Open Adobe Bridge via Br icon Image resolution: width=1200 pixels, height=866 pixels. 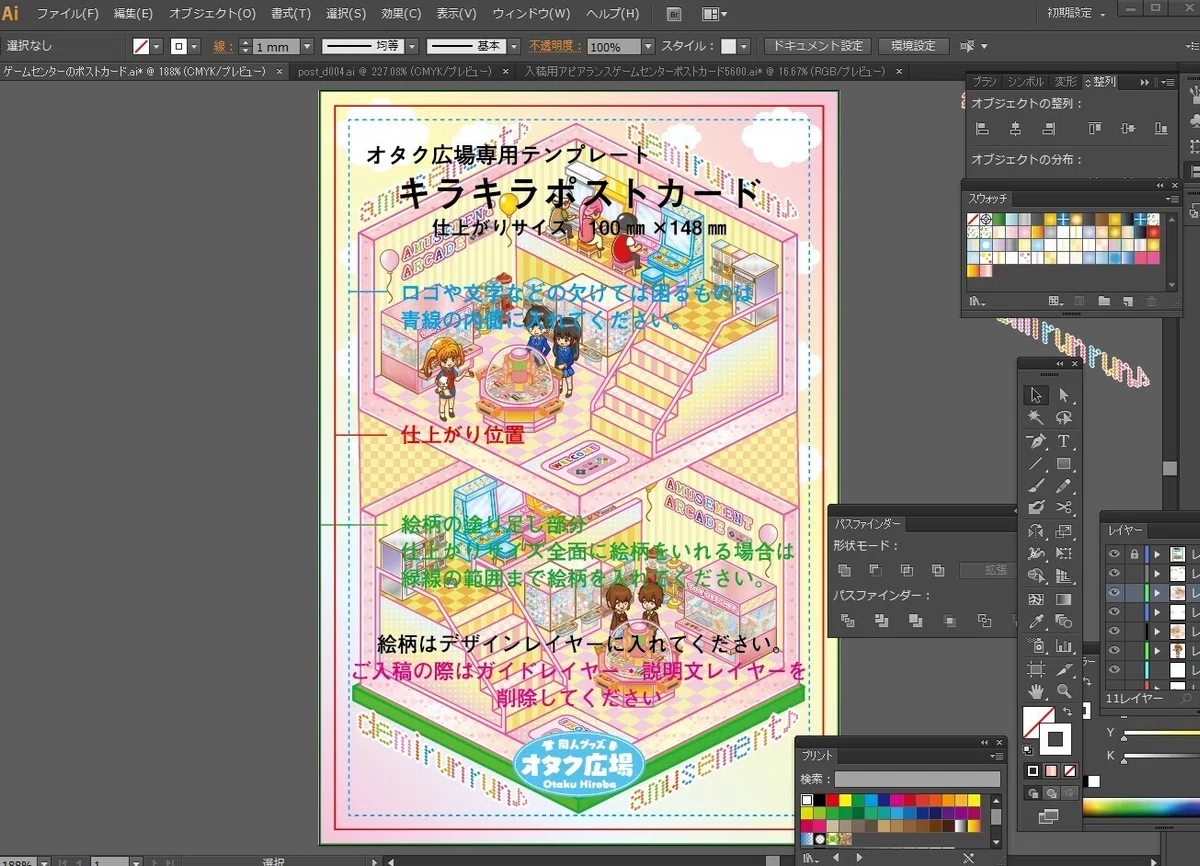[x=675, y=14]
